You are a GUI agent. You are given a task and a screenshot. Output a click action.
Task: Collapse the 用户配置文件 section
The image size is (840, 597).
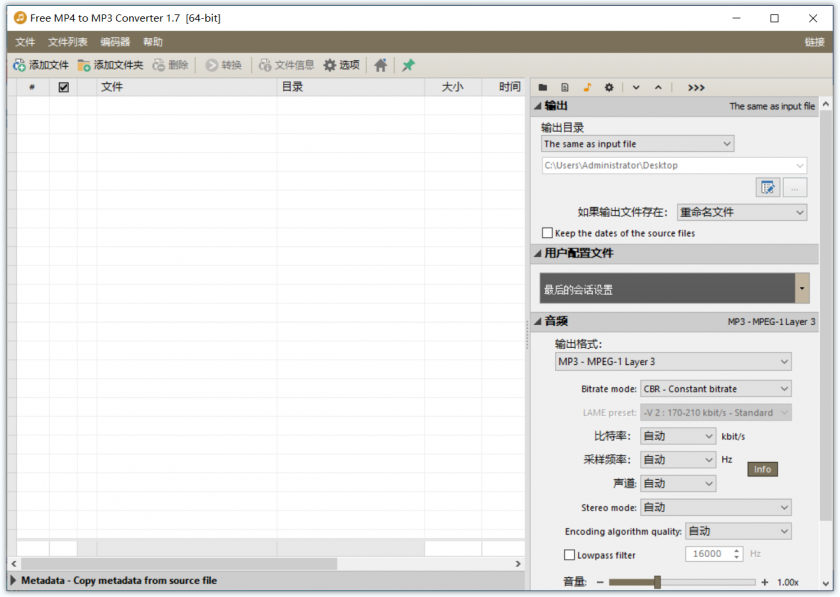pos(537,253)
